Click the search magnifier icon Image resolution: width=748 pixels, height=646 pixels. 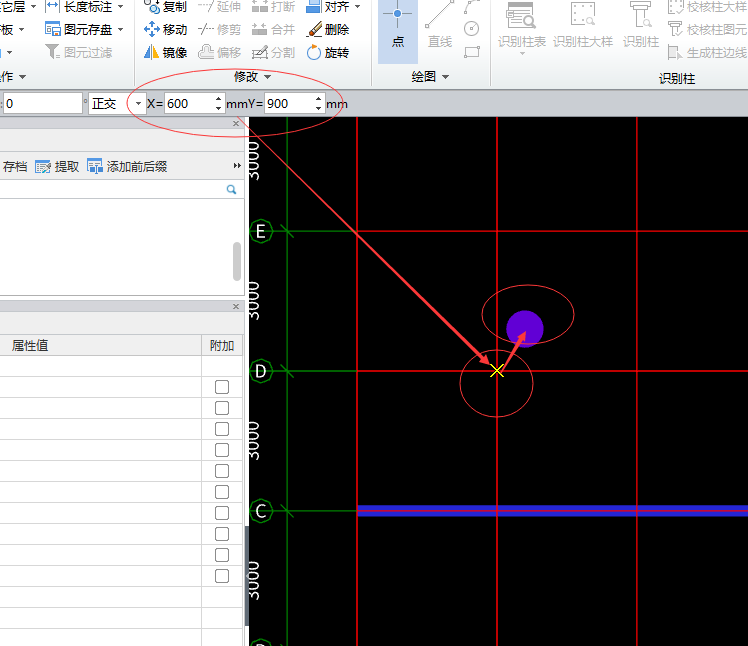pyautogui.click(x=231, y=189)
